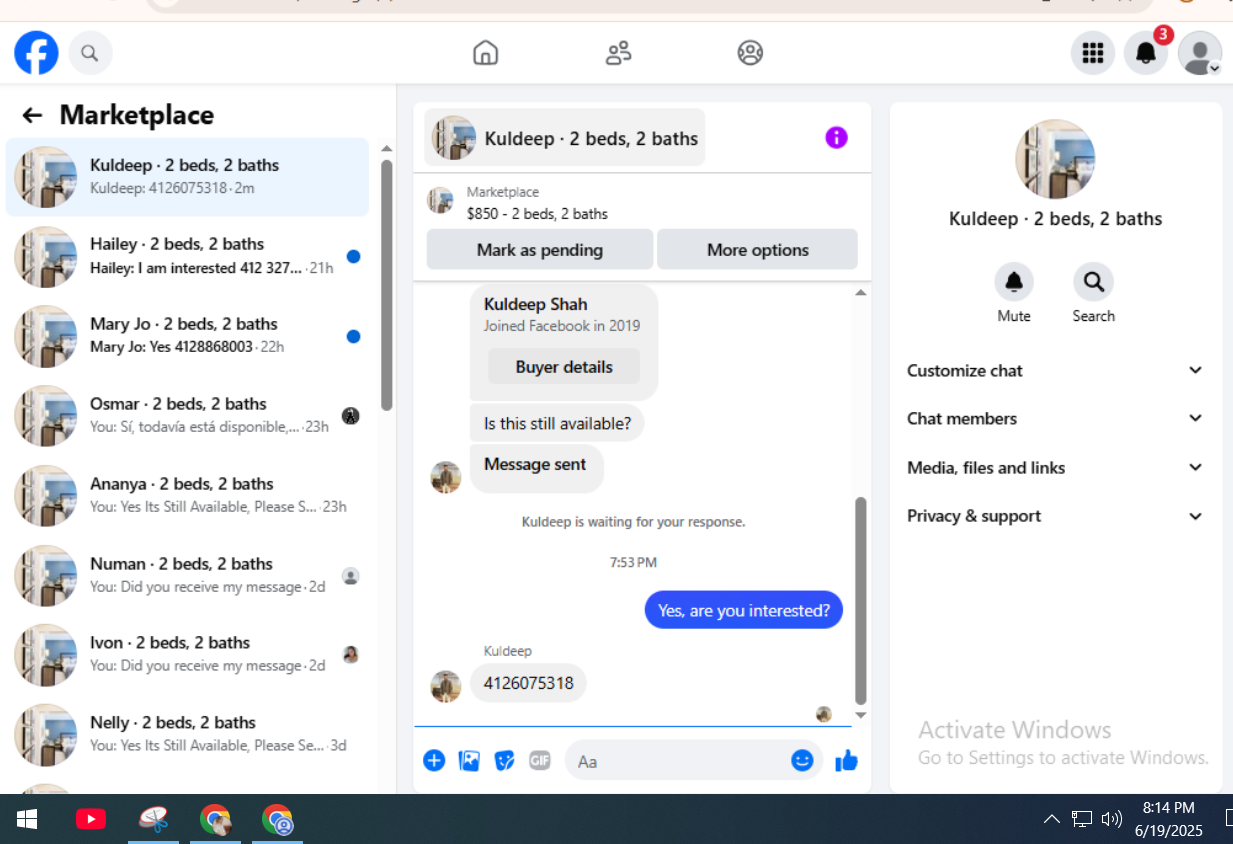The image size is (1233, 844).
Task: Attach a photo using the image icon
Action: pyautogui.click(x=469, y=761)
